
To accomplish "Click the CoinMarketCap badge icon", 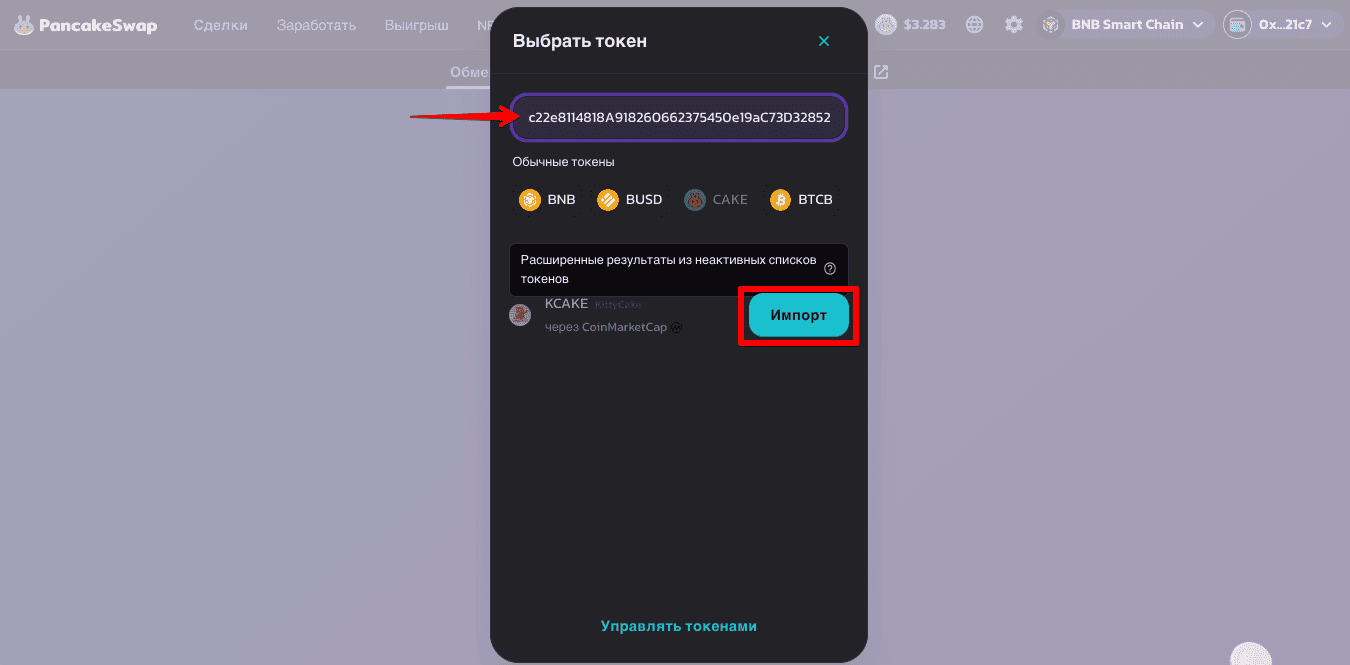I will pyautogui.click(x=677, y=327).
